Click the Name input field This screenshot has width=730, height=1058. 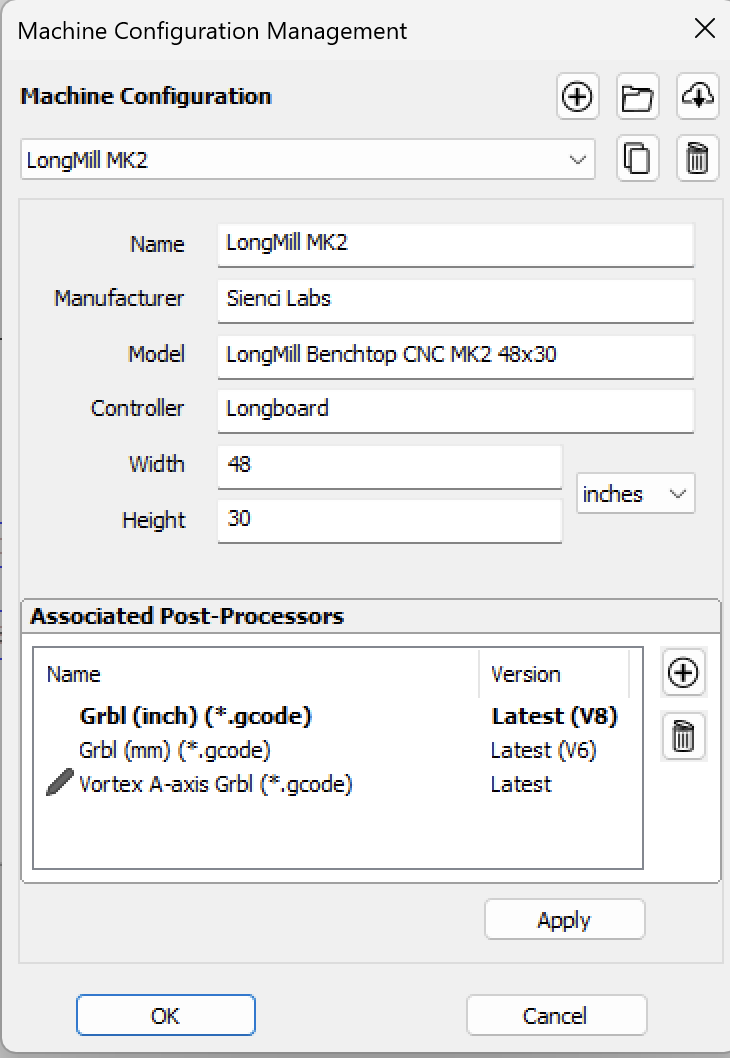pyautogui.click(x=455, y=244)
